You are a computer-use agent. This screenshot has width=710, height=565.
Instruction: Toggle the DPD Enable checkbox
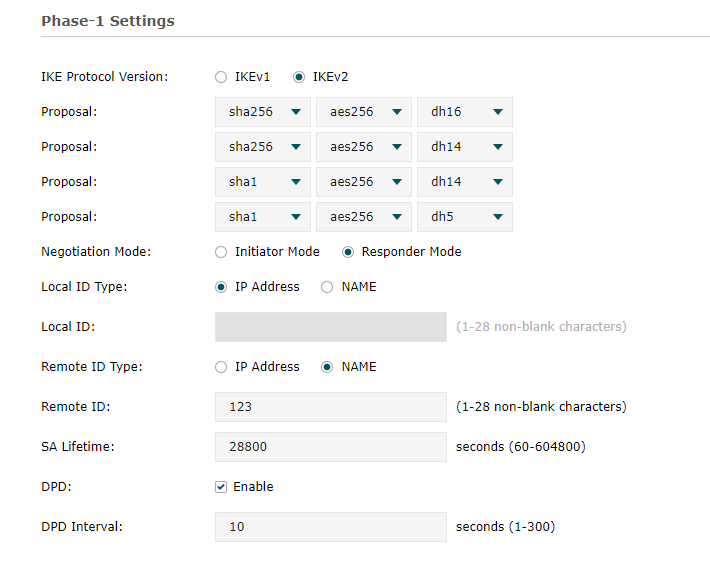(x=221, y=487)
